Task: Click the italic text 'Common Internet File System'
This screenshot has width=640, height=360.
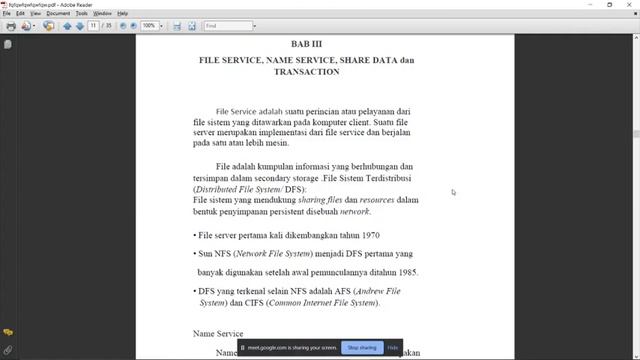Action: [x=322, y=303]
